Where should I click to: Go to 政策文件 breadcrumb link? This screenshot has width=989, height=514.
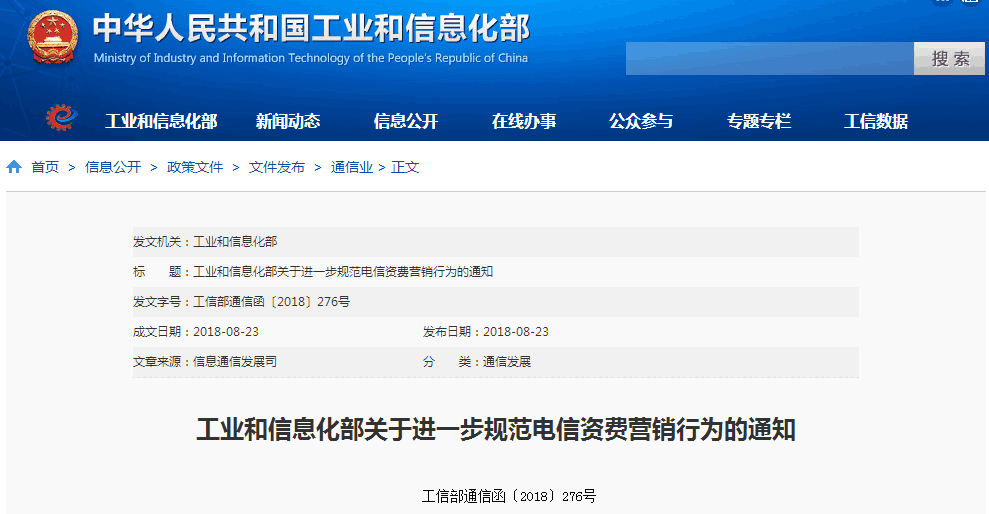(x=195, y=167)
